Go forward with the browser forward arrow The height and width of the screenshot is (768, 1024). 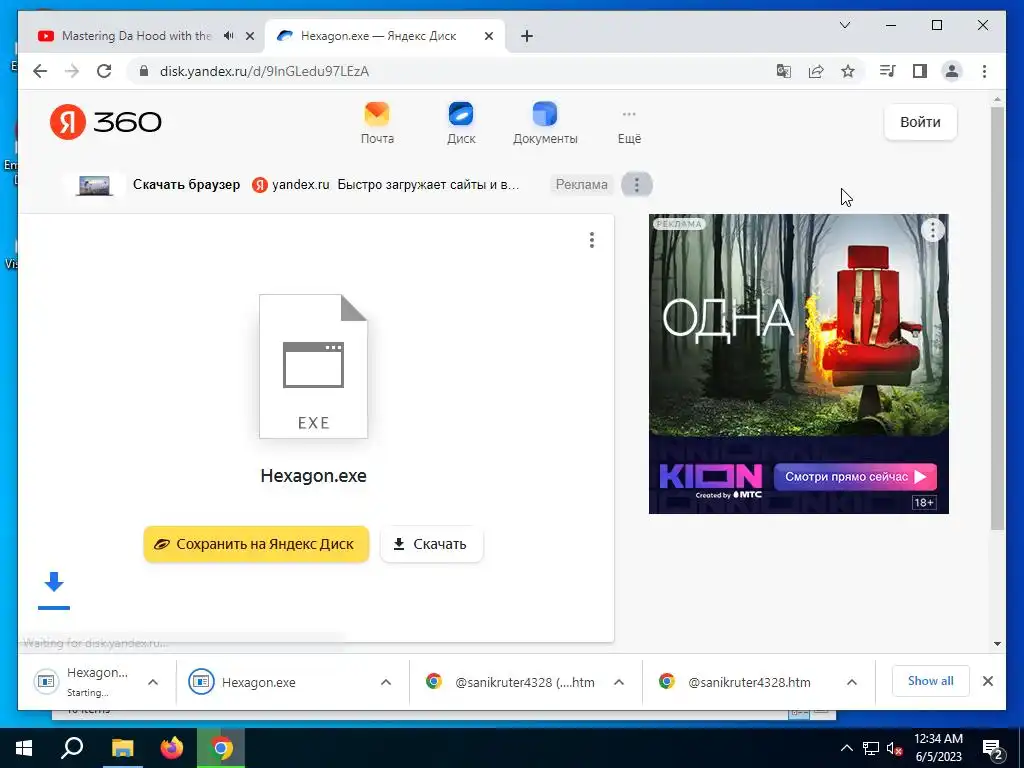coord(72,71)
